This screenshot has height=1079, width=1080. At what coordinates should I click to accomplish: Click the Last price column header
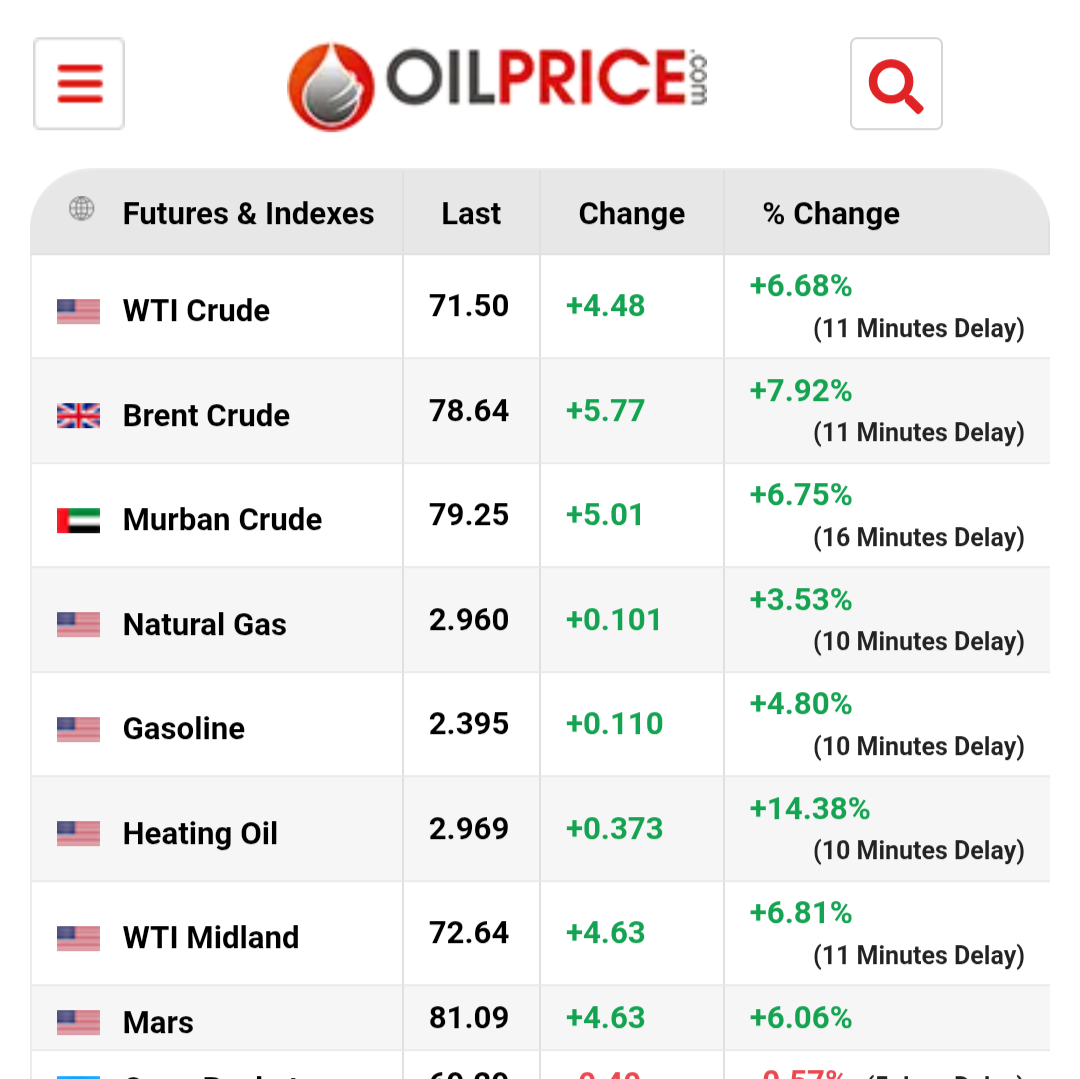[471, 214]
